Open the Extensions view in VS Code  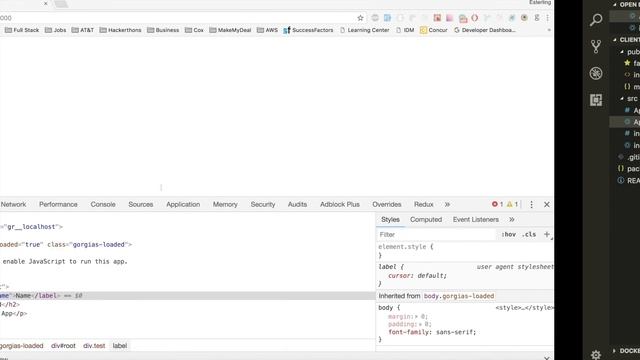[x=596, y=100]
